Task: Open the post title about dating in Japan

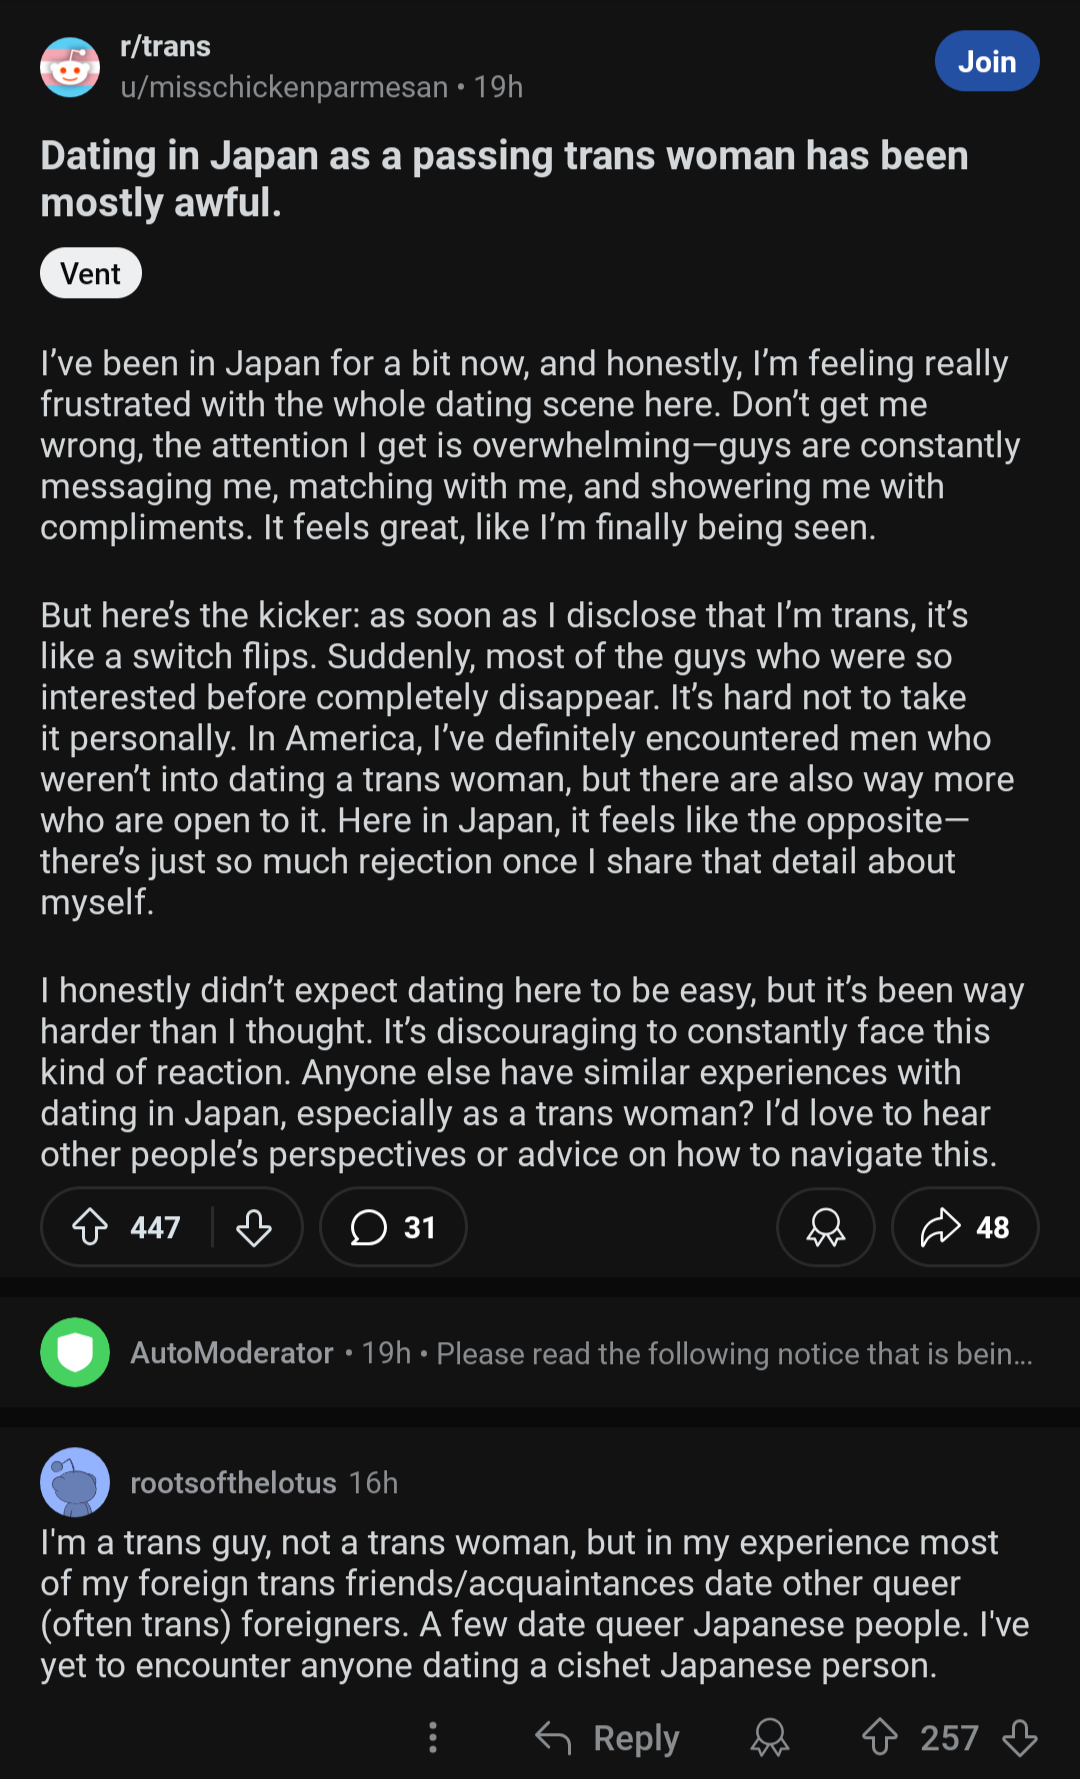Action: [504, 179]
